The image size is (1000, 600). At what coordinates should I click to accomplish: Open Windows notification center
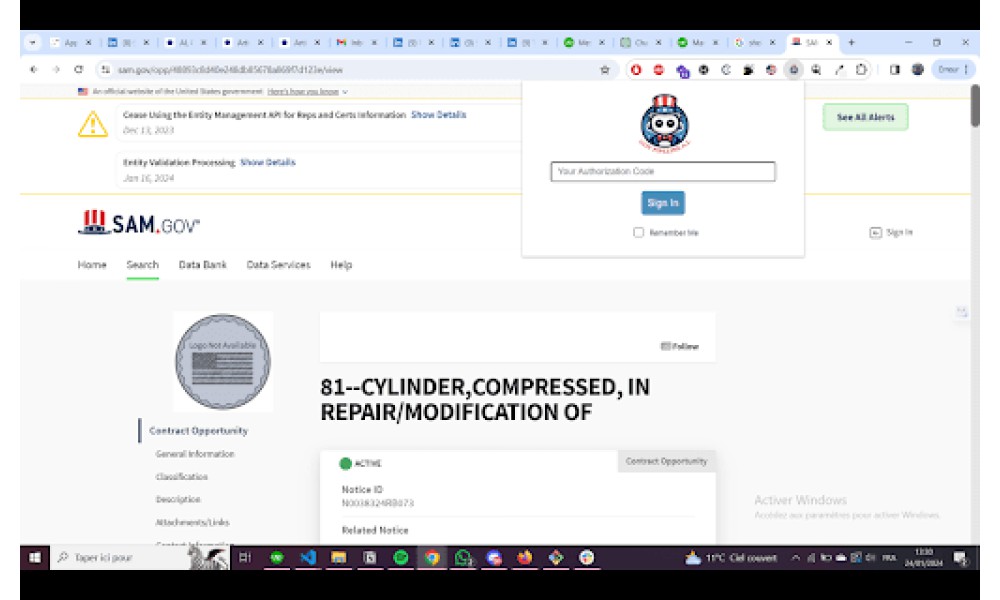pyautogui.click(x=960, y=559)
